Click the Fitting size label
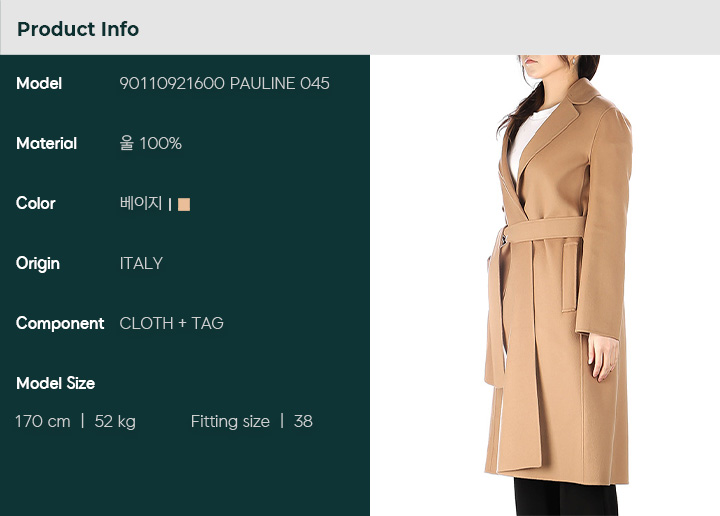This screenshot has height=516, width=720. coord(230,421)
